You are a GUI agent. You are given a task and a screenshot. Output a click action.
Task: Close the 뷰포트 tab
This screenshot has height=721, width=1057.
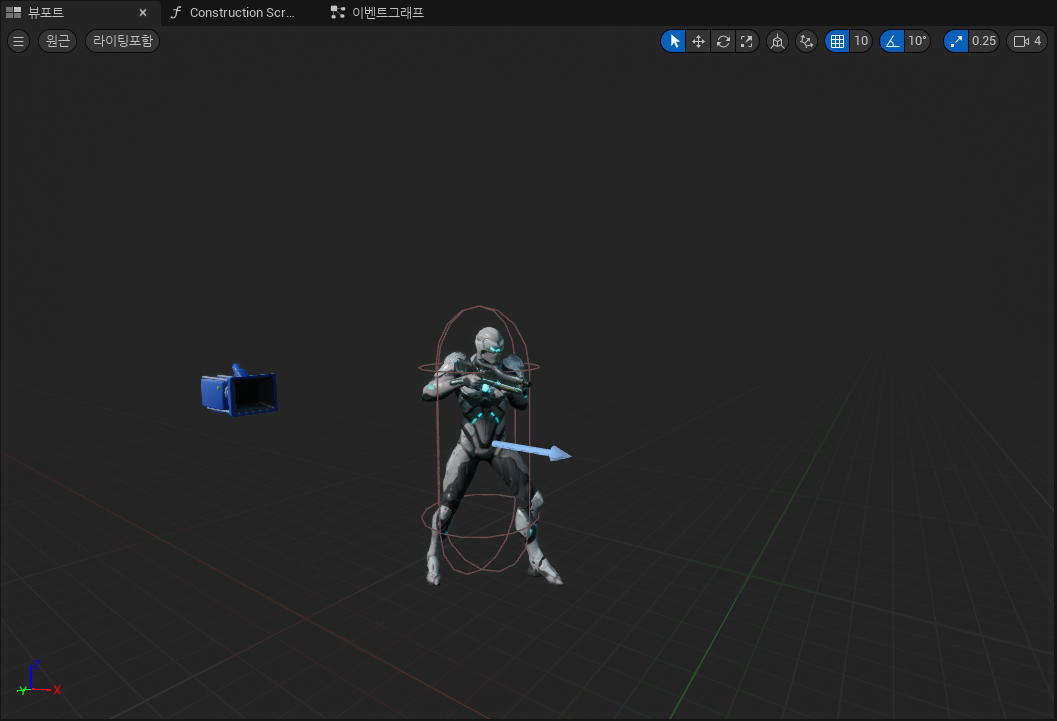tap(143, 12)
